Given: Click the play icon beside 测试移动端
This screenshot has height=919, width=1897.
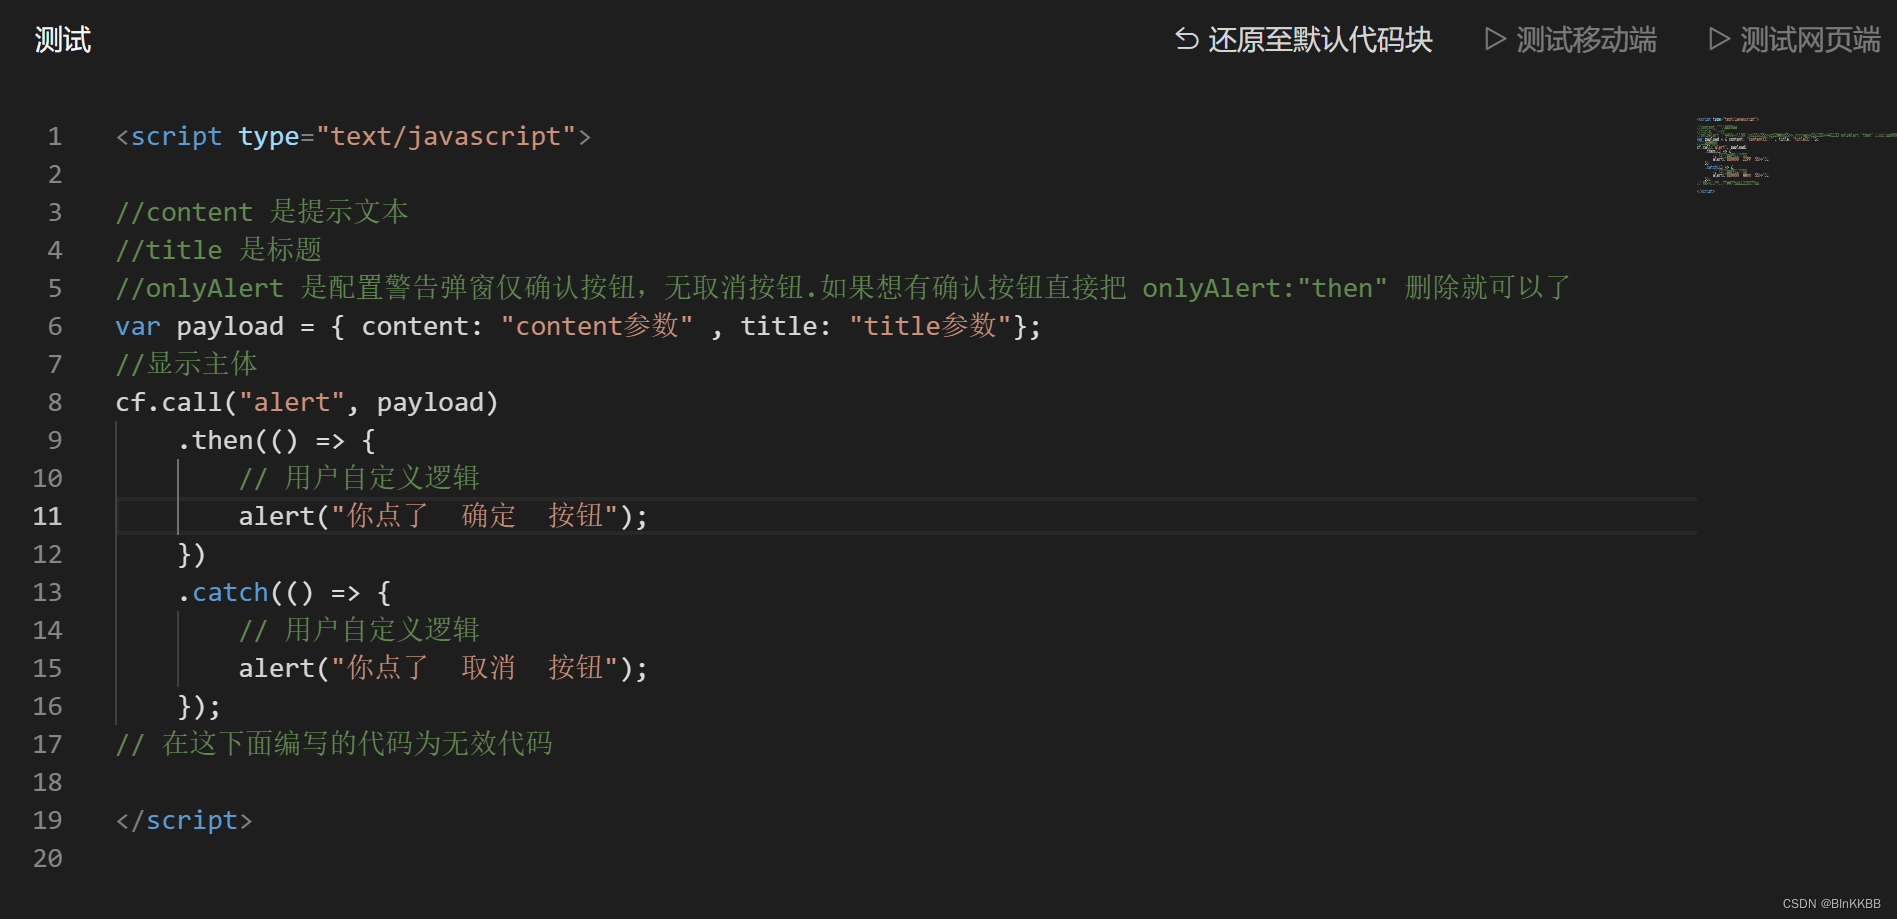Looking at the screenshot, I should point(1495,38).
